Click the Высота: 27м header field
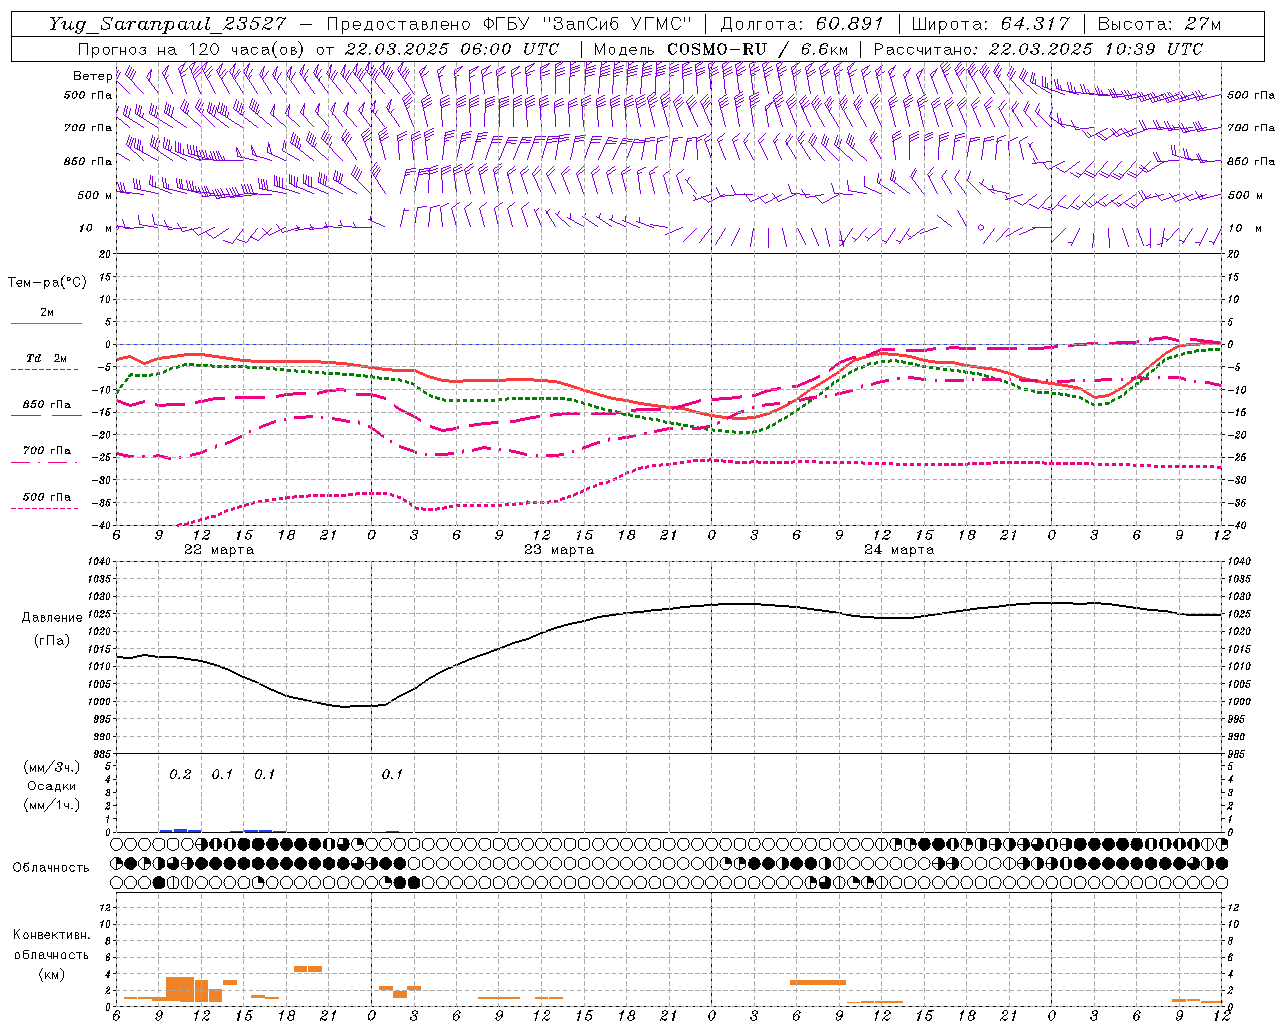The height and width of the screenshot is (1024, 1280). pos(1159,23)
